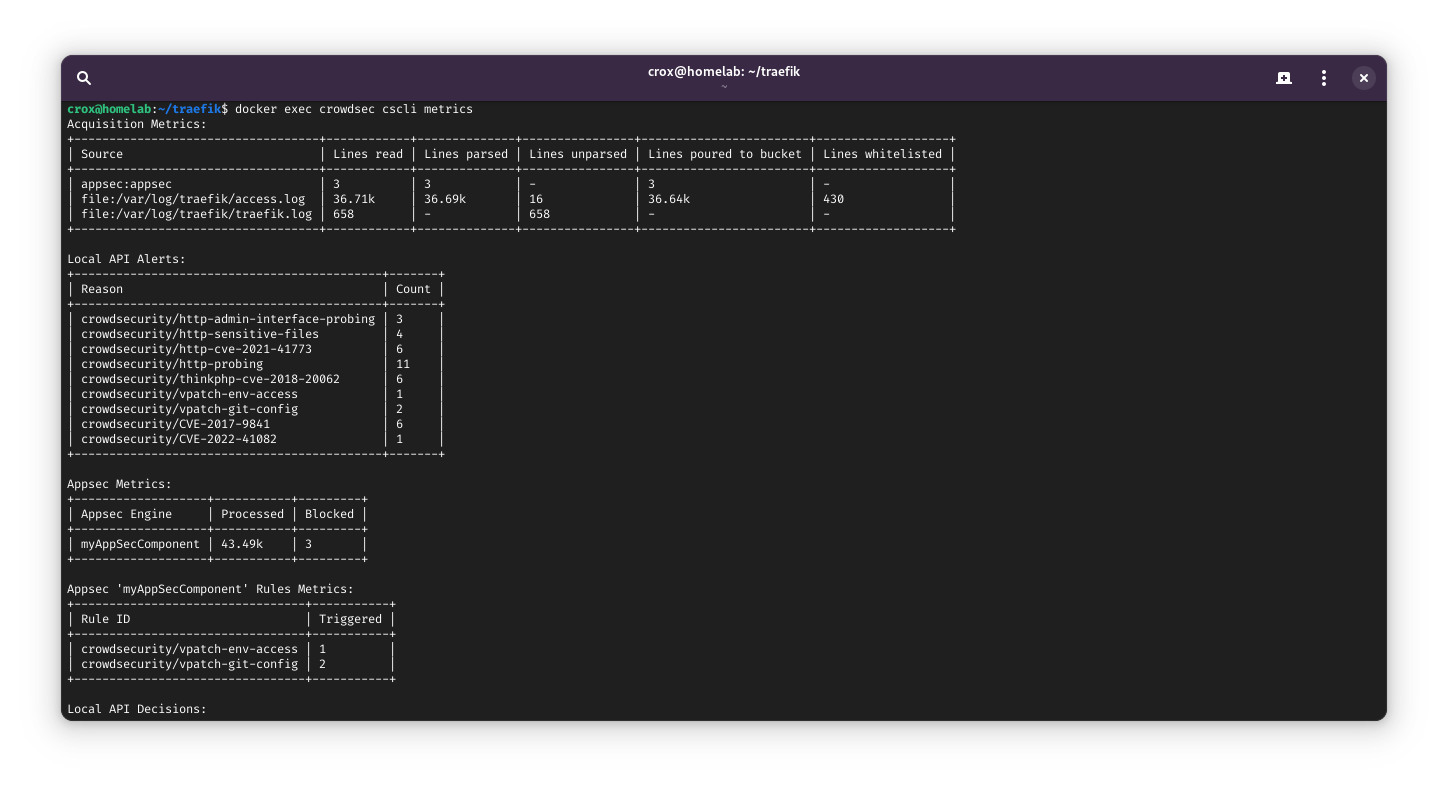
Task: Open terminal search with the magnifier icon
Action: (x=84, y=78)
